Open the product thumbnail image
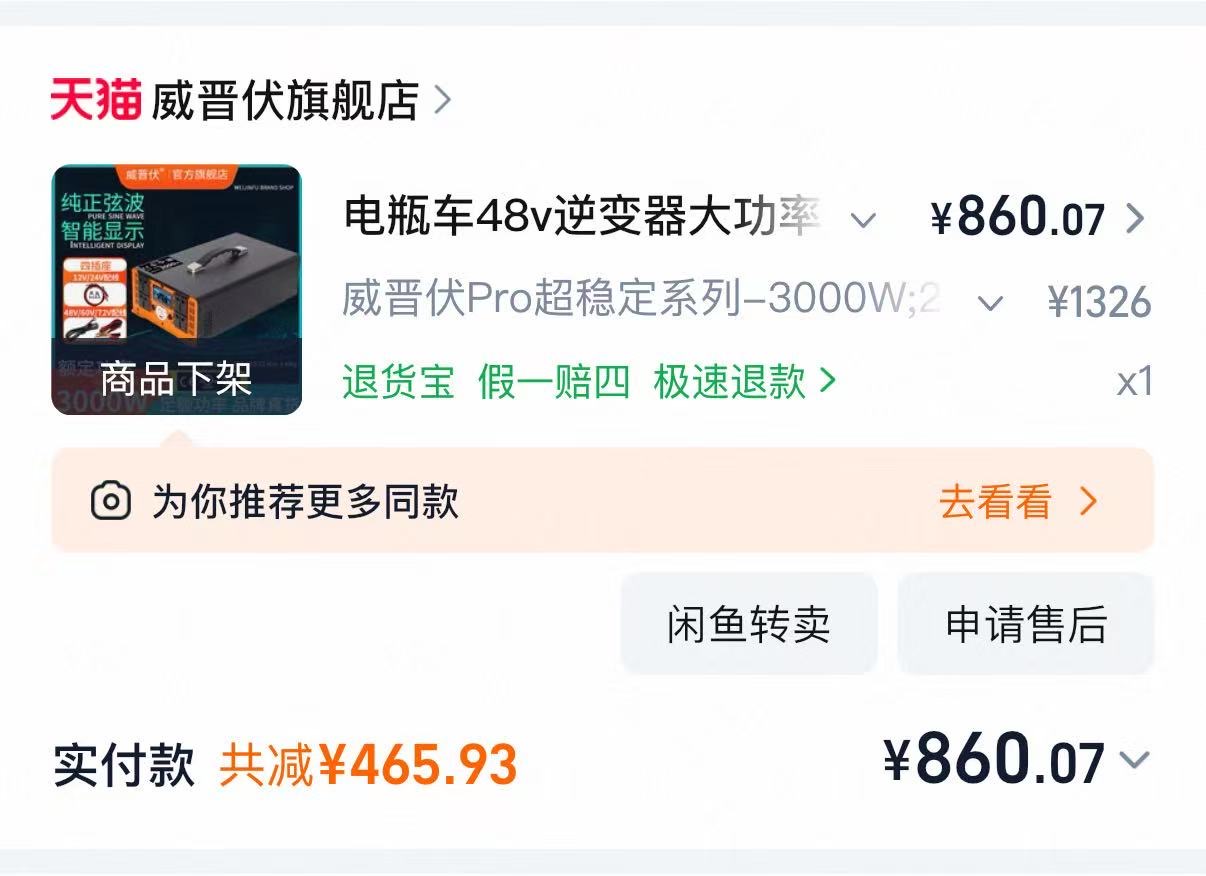Viewport: 1206px width, 876px height. tap(176, 289)
